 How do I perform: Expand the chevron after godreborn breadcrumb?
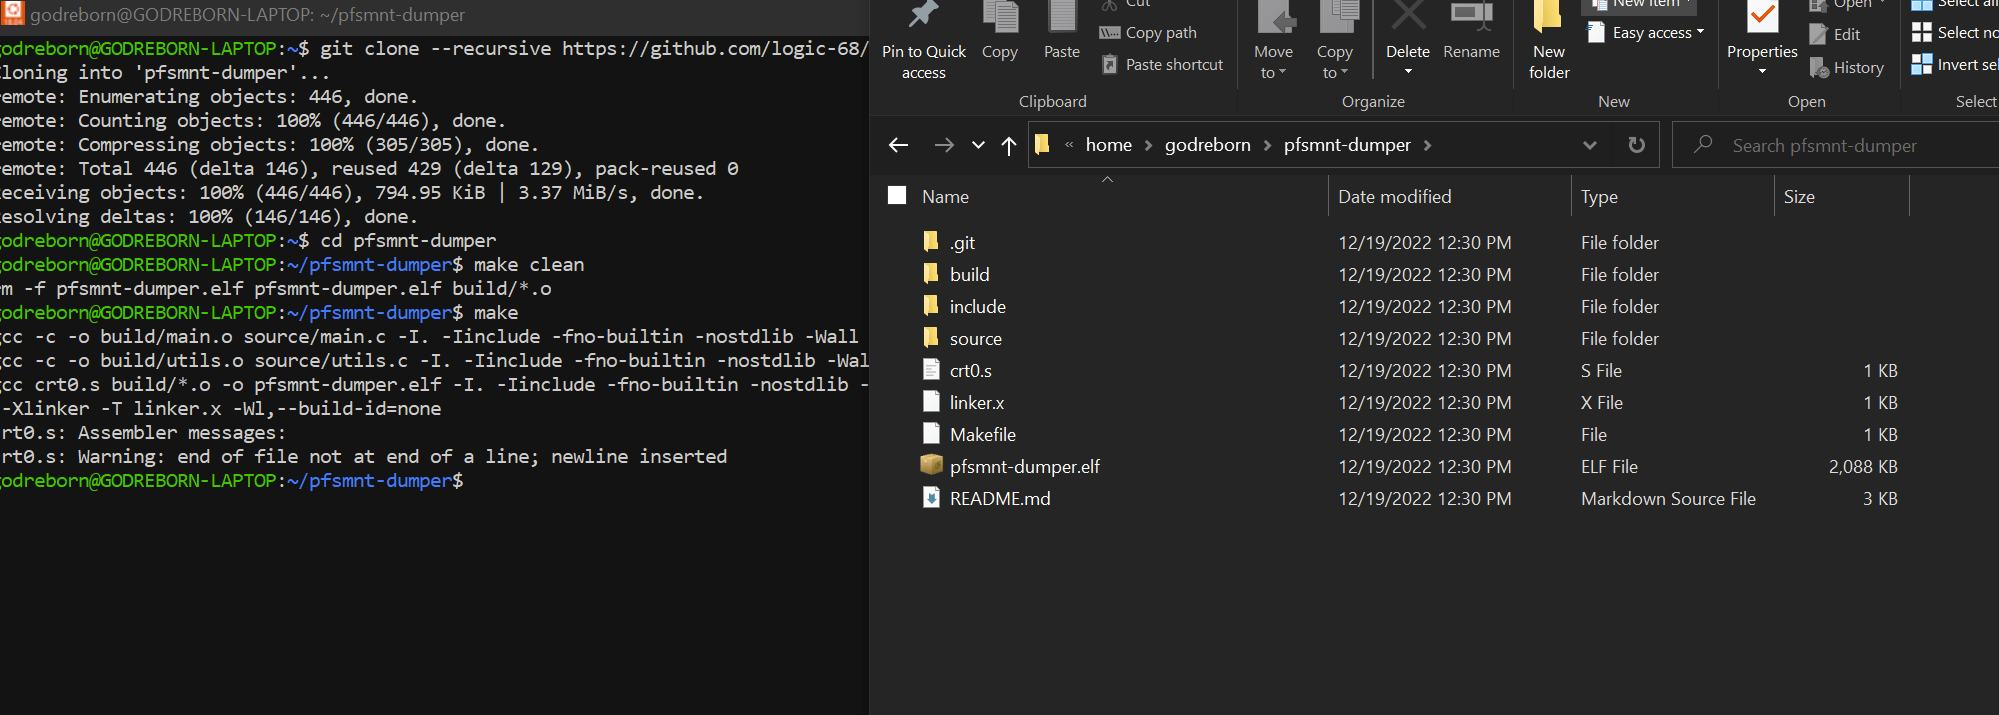(1267, 145)
